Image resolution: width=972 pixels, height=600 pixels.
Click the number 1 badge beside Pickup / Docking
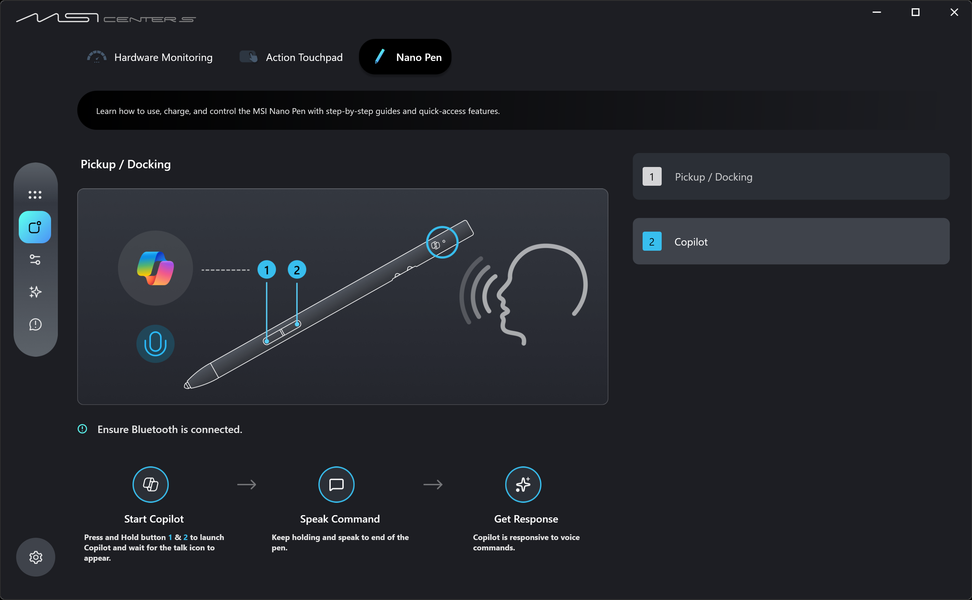(x=652, y=177)
